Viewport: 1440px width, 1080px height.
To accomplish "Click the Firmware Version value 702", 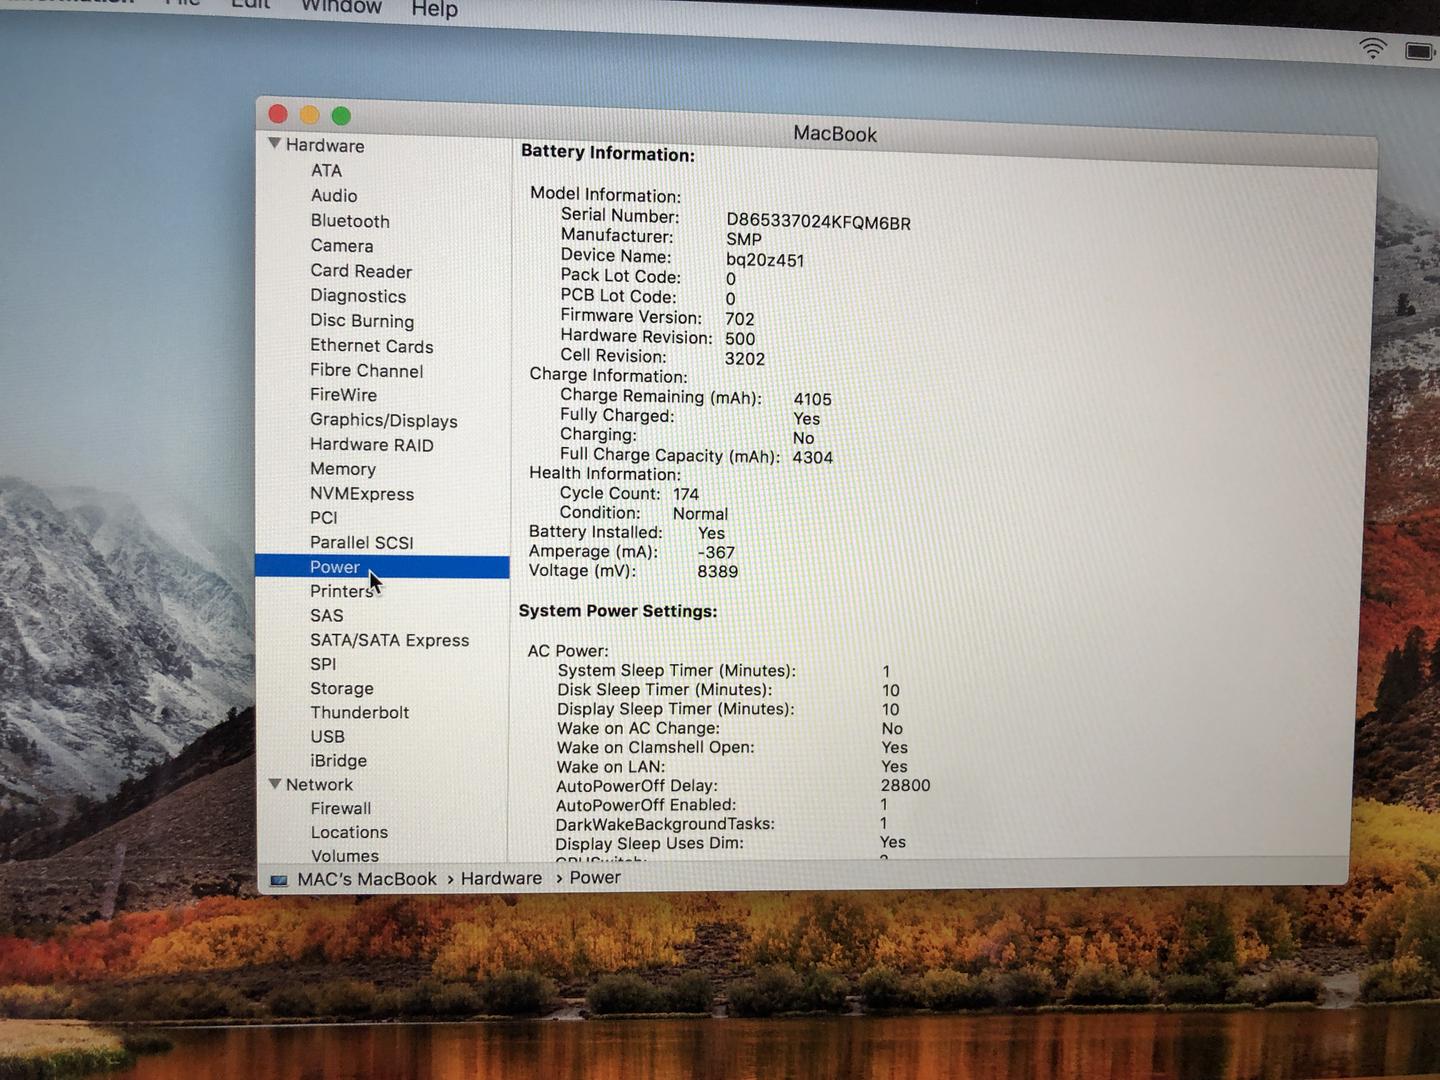I will point(740,319).
